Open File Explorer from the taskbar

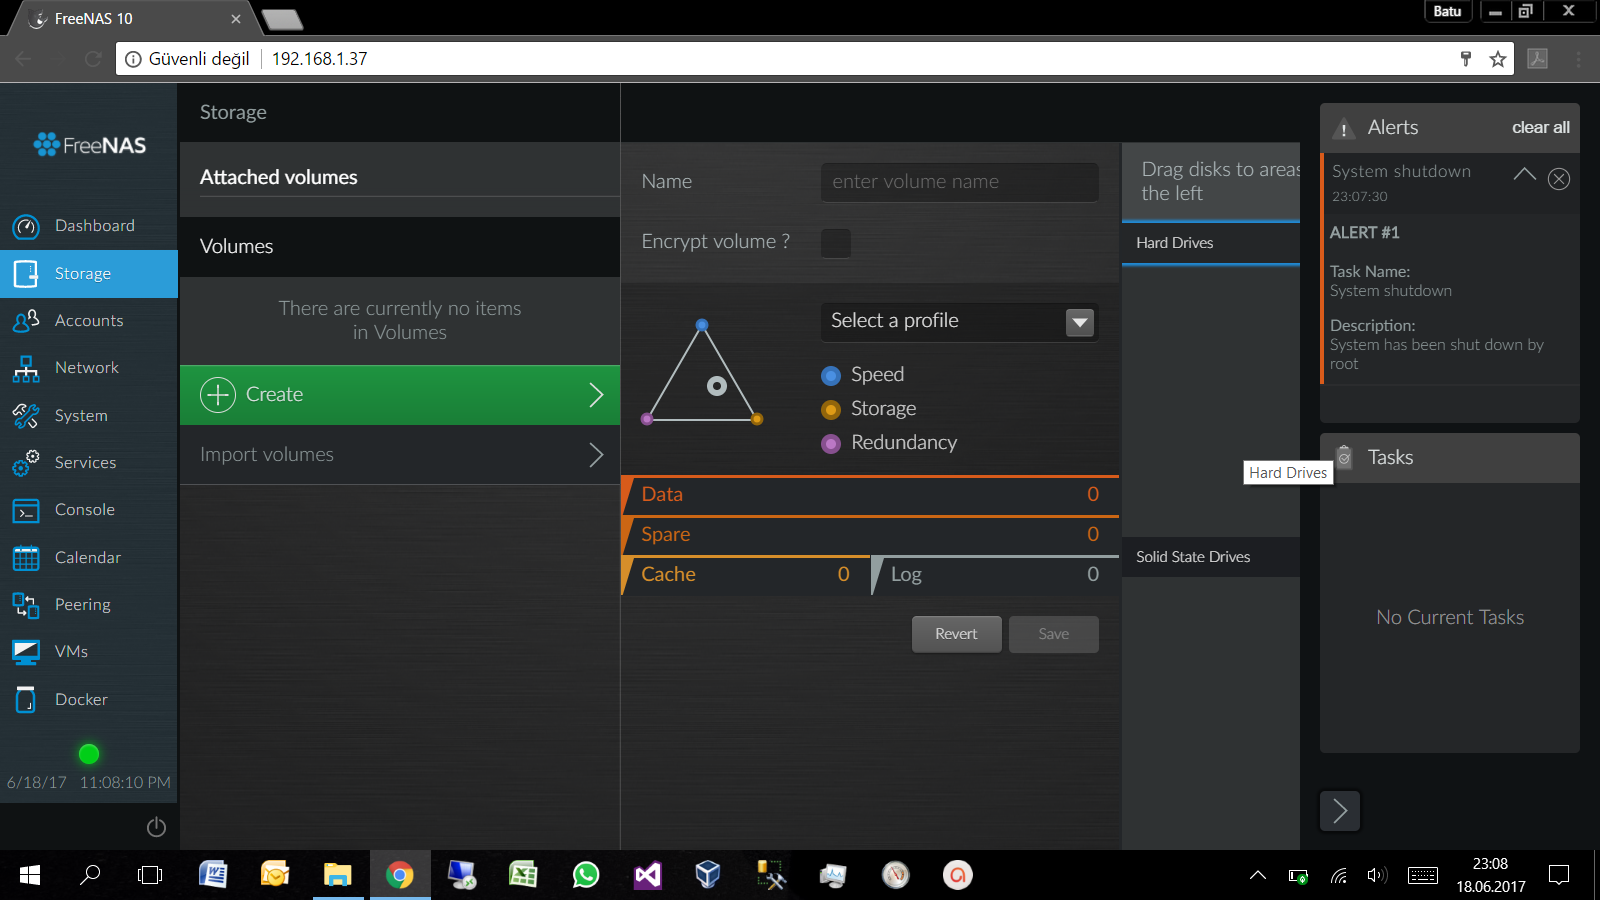pyautogui.click(x=337, y=875)
